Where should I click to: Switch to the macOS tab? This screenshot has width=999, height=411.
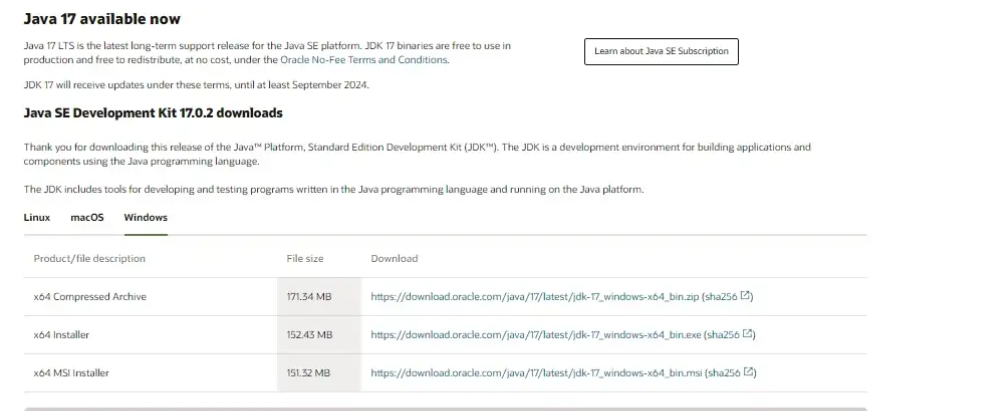(x=87, y=217)
